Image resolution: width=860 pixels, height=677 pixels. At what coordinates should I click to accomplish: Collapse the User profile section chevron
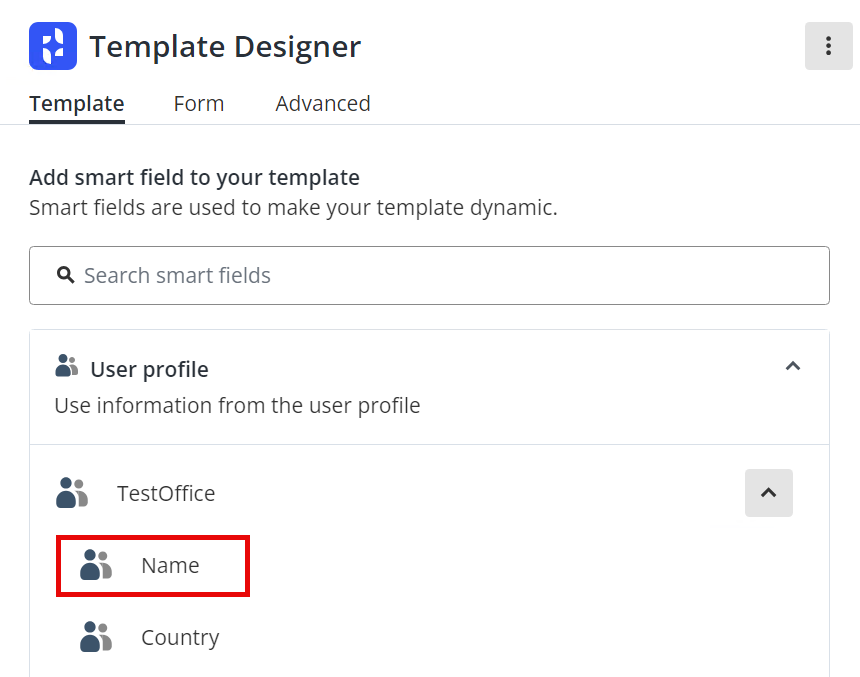tap(793, 366)
